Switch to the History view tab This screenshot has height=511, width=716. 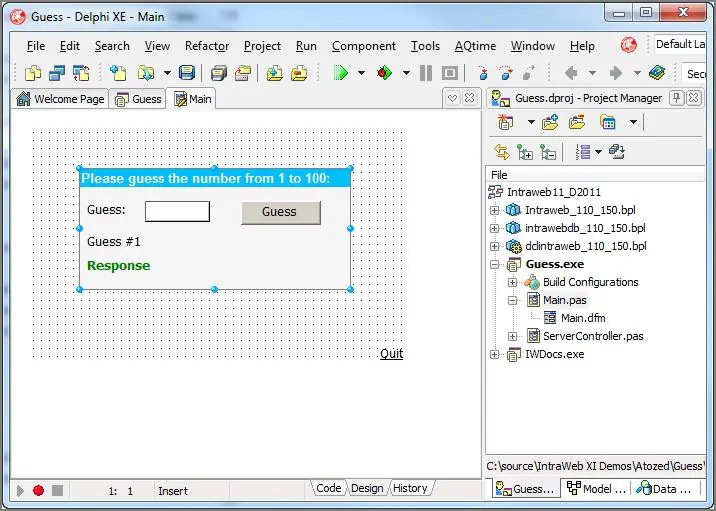[x=410, y=488]
